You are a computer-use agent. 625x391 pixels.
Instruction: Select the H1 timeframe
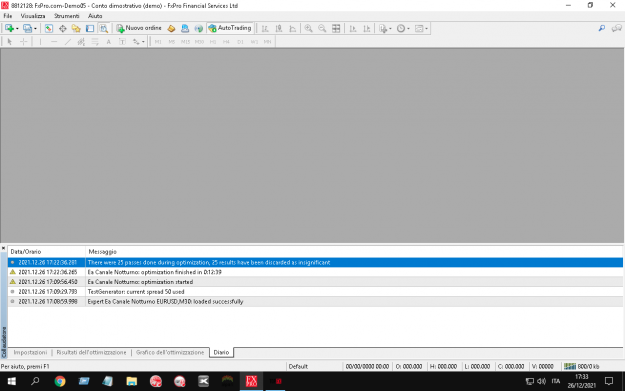213,42
